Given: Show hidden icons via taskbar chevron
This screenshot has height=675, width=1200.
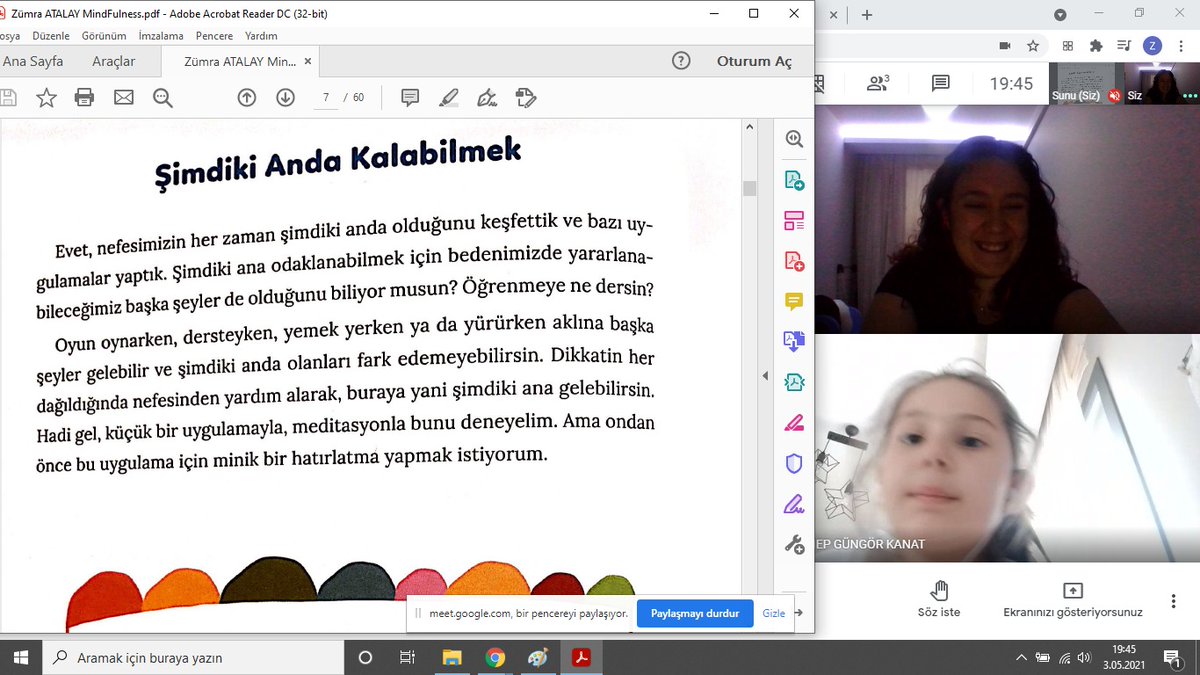Looking at the screenshot, I should coord(1021,657).
